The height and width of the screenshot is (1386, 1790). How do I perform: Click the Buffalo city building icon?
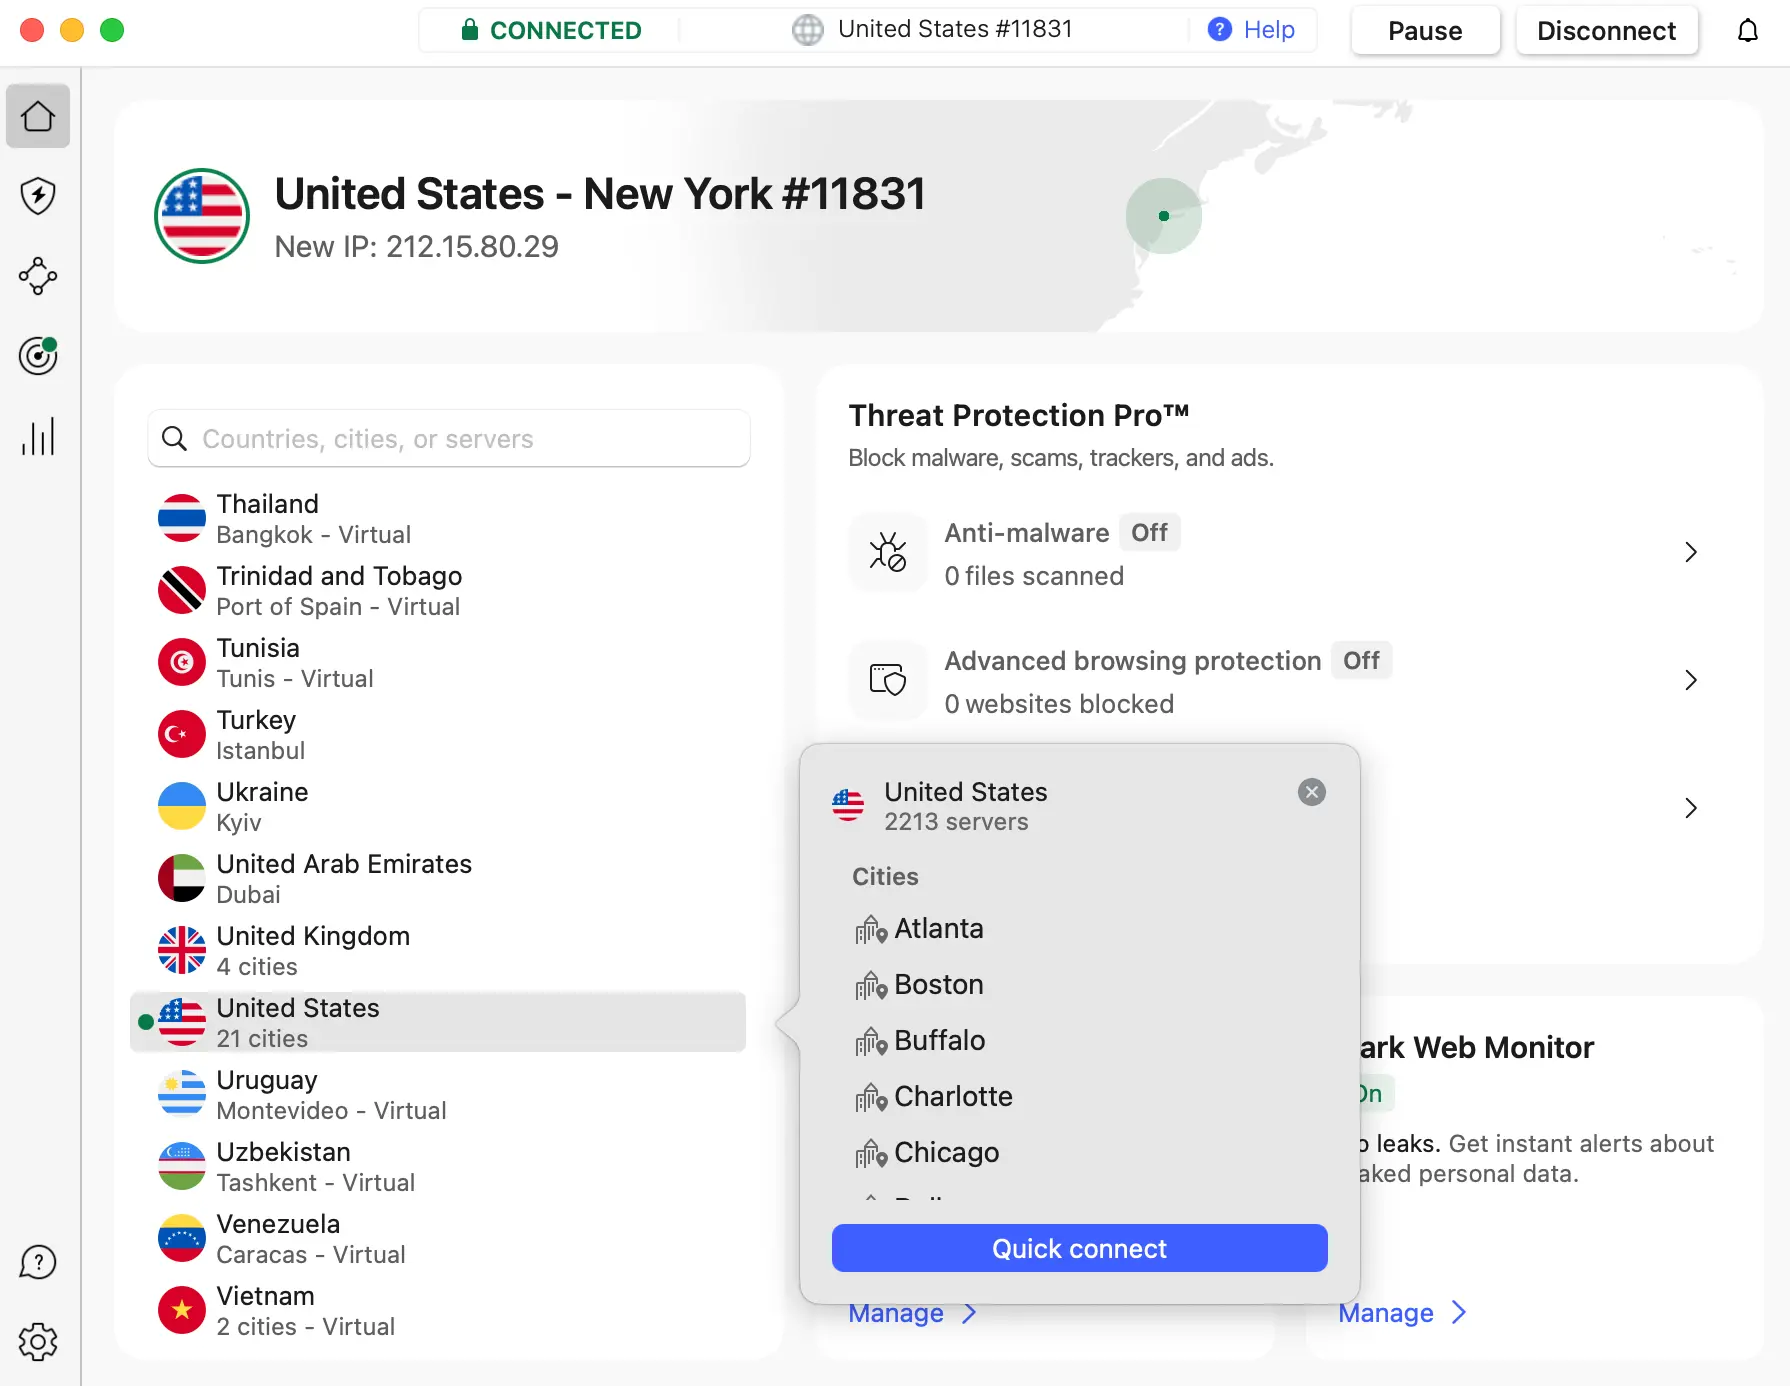(x=871, y=1042)
